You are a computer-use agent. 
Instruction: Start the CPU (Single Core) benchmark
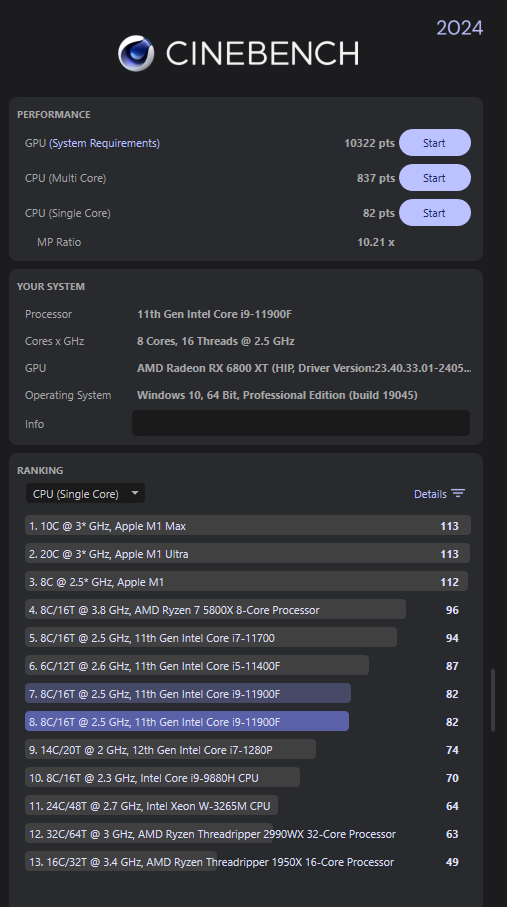(x=435, y=213)
